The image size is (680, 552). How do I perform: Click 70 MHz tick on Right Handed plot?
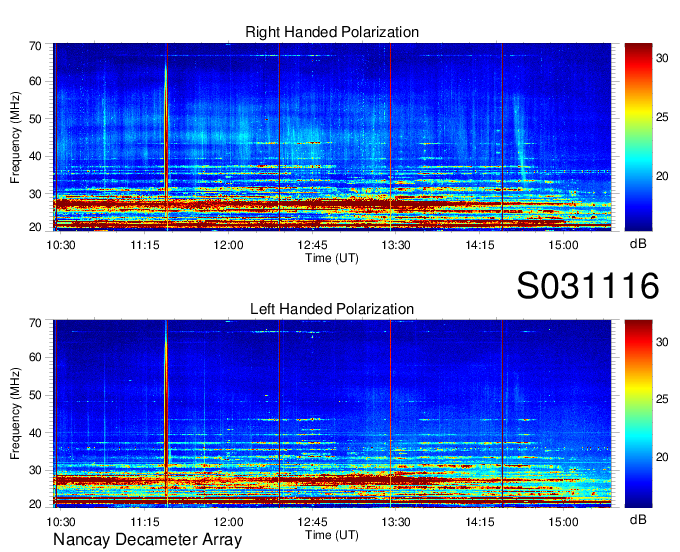point(36,46)
